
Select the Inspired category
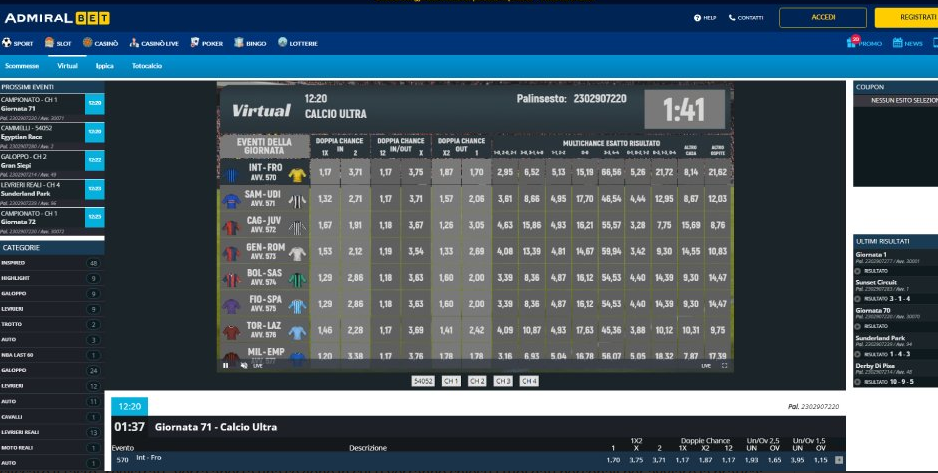(x=52, y=263)
